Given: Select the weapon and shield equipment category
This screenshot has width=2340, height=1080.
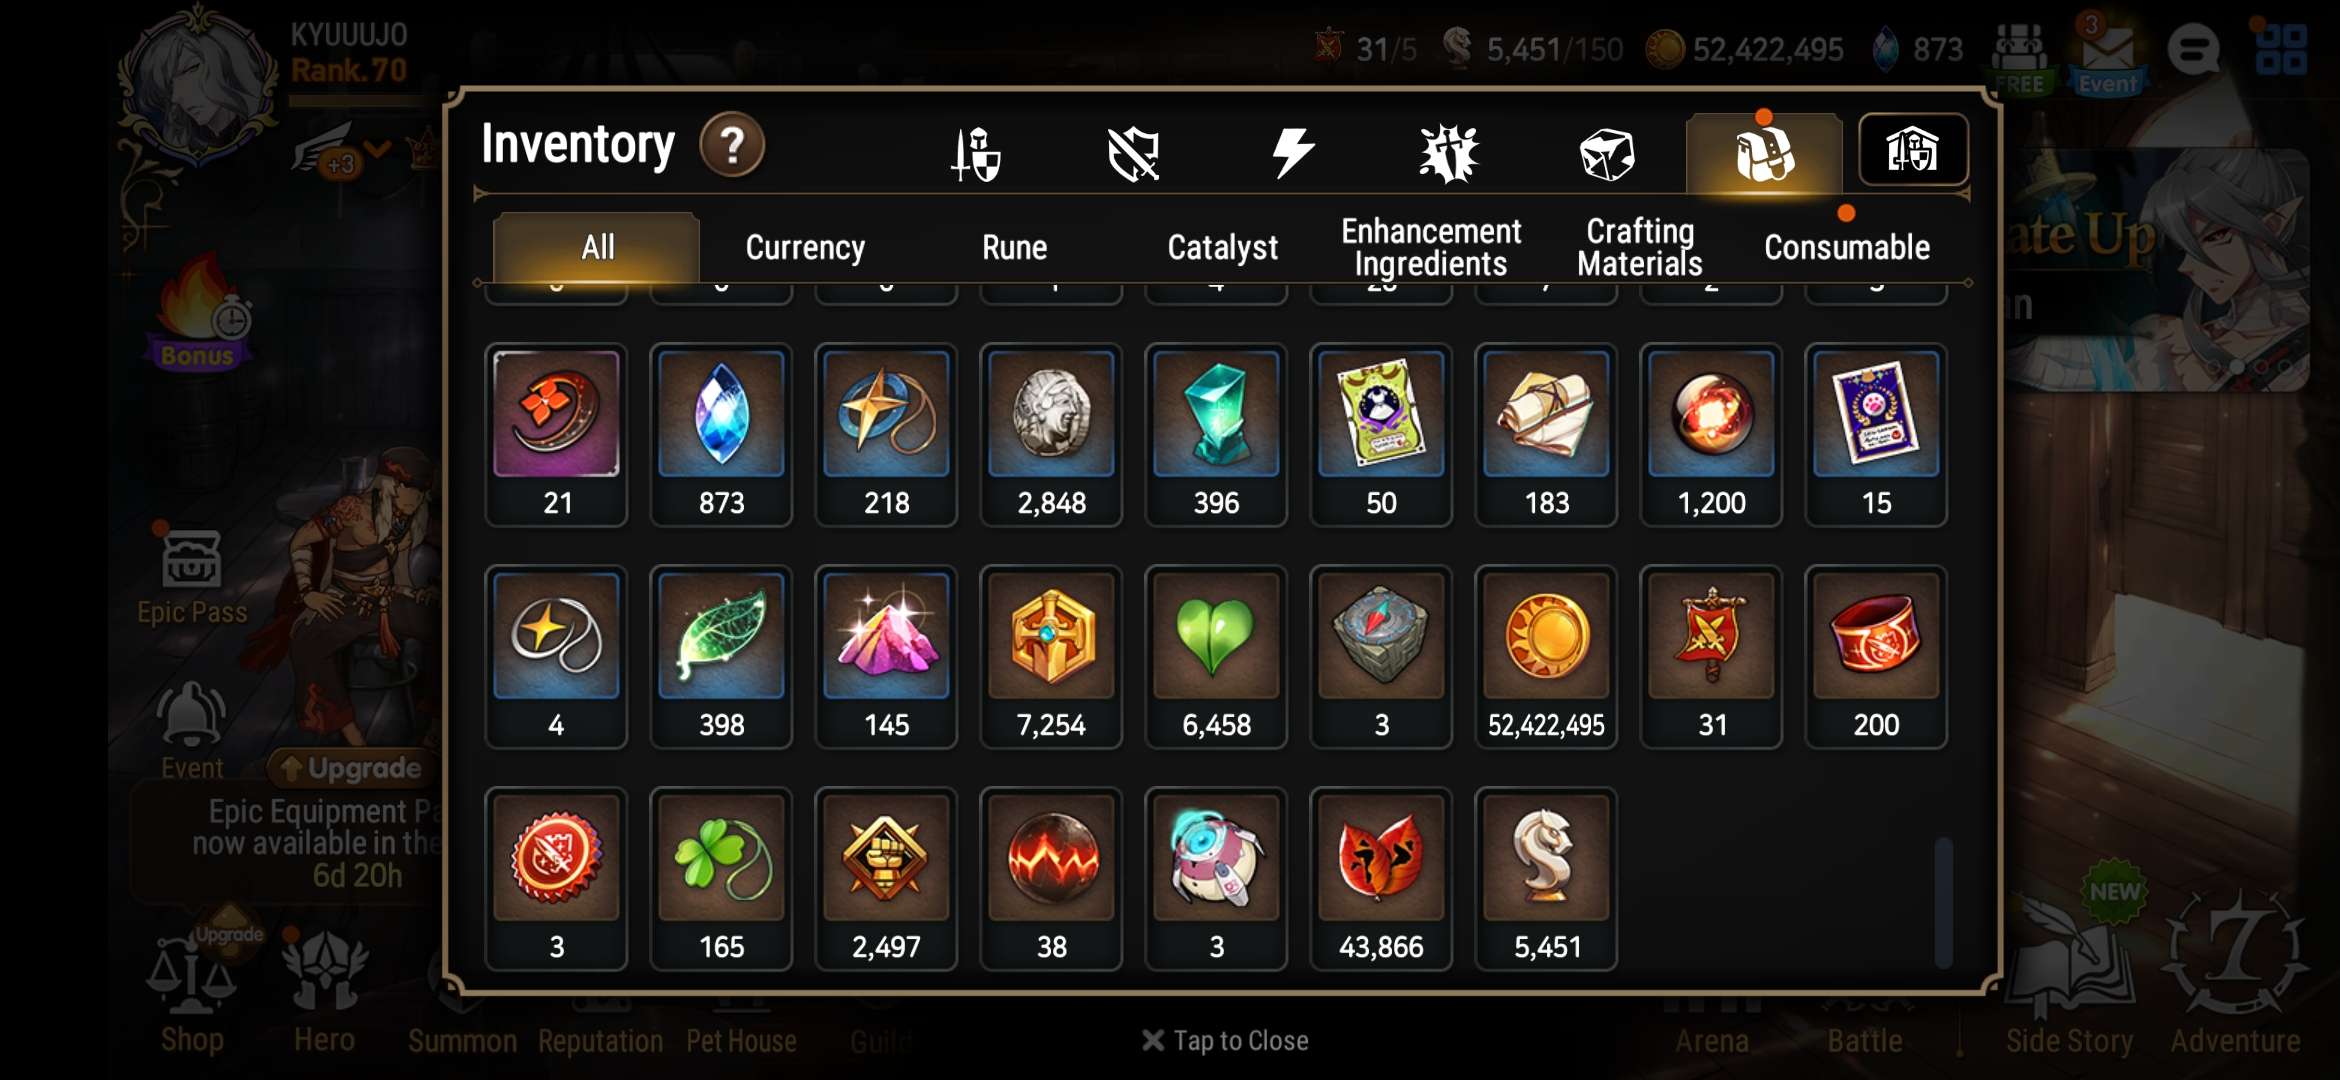Looking at the screenshot, I should pyautogui.click(x=975, y=154).
